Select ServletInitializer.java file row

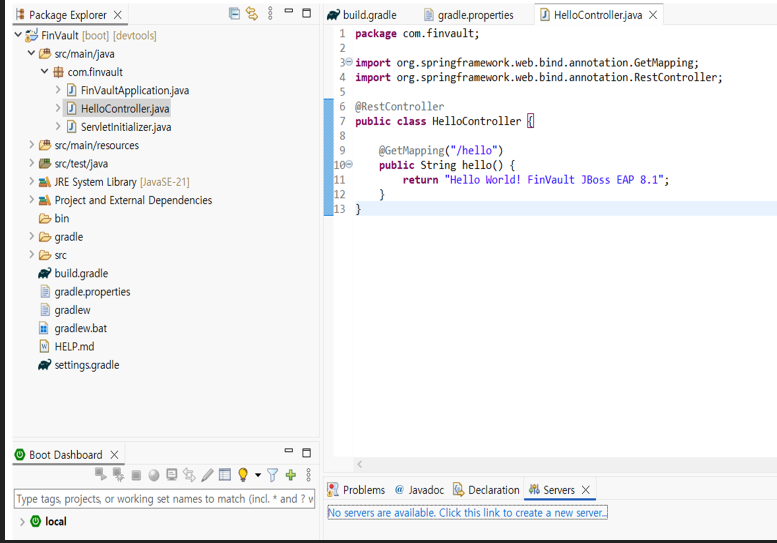tap(119, 127)
